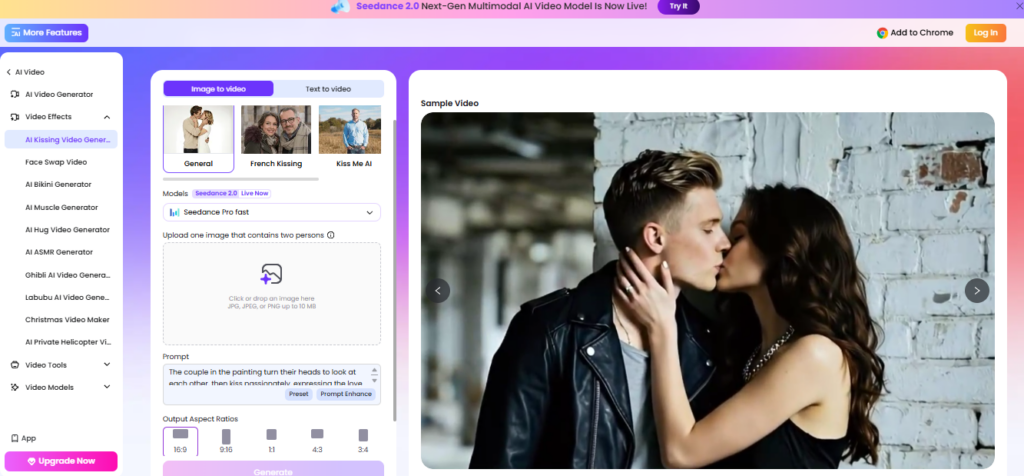Choose the 1:1 aspect ratio option
The width and height of the screenshot is (1024, 476).
(x=272, y=441)
